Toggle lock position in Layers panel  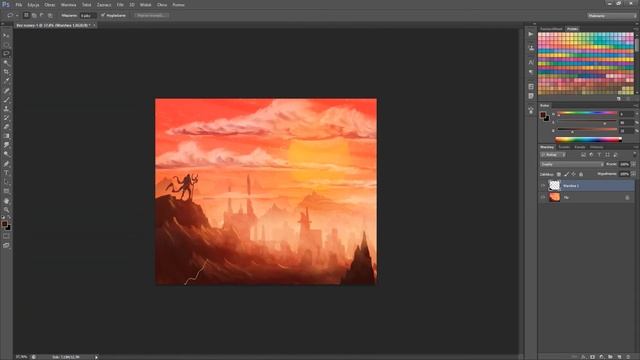573,174
